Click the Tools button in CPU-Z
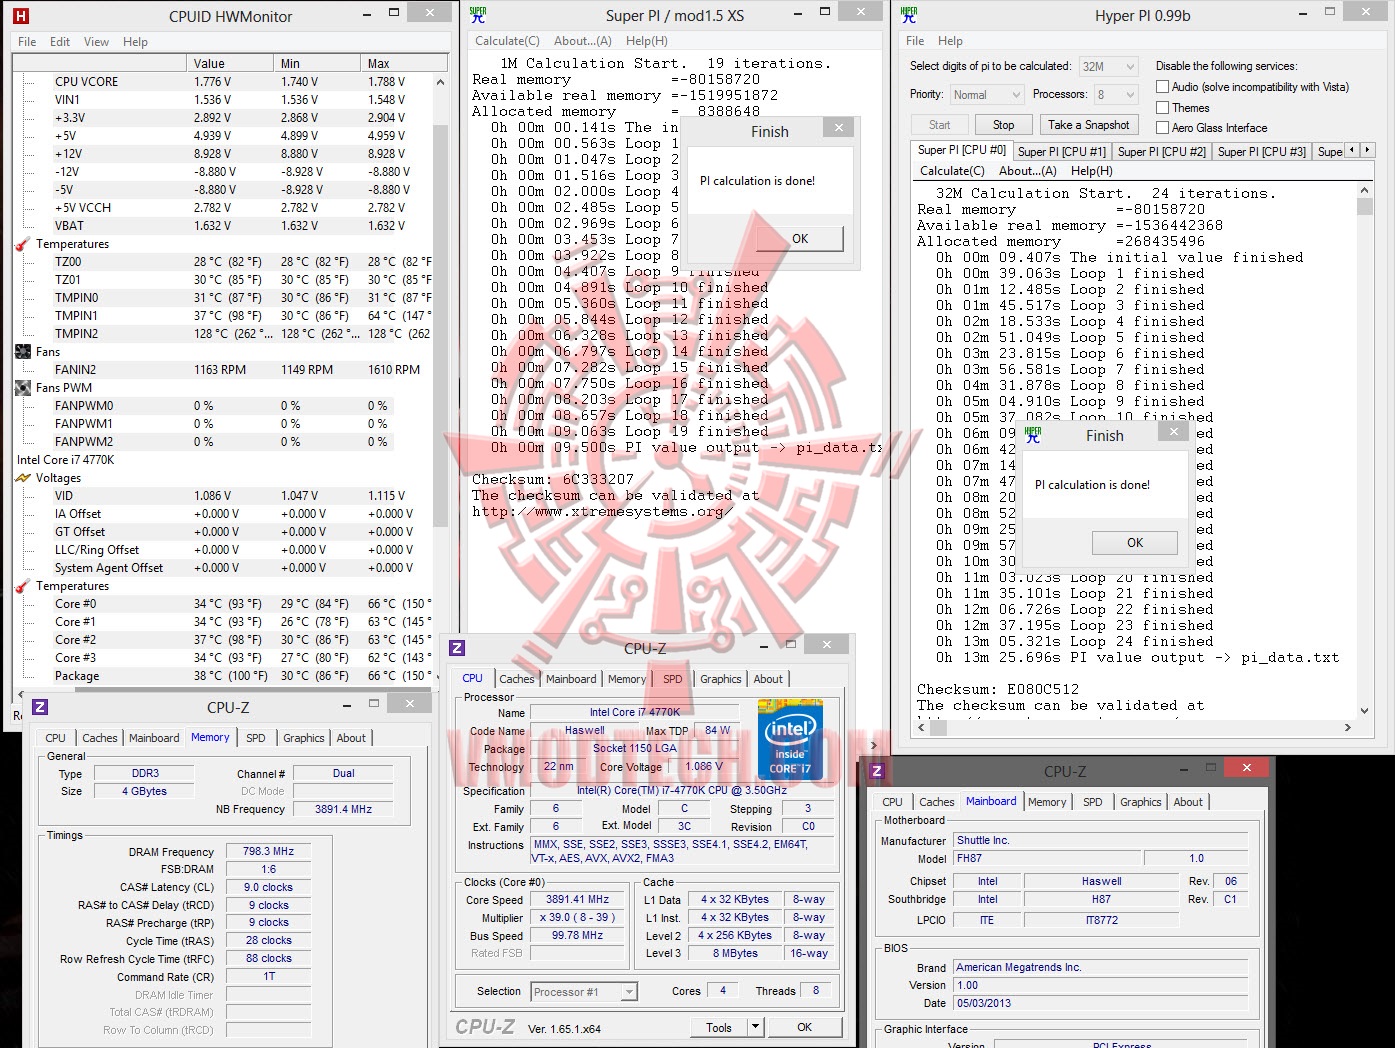The image size is (1395, 1048). click(718, 1027)
